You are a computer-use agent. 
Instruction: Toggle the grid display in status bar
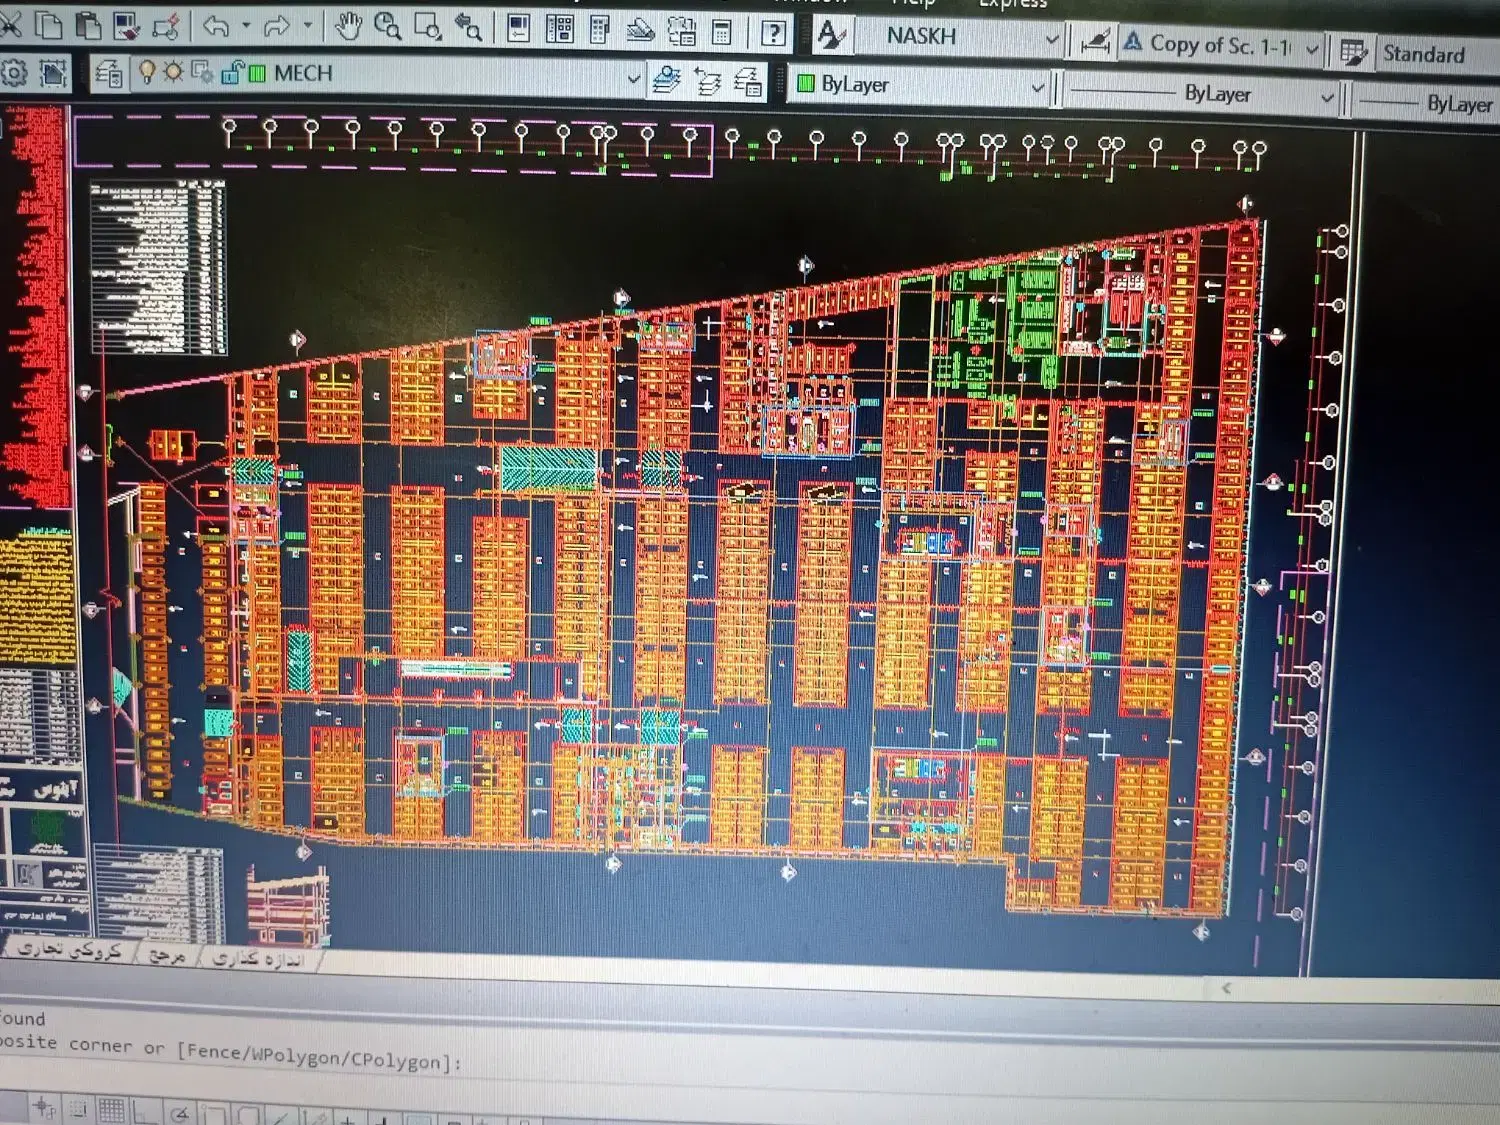point(110,1110)
